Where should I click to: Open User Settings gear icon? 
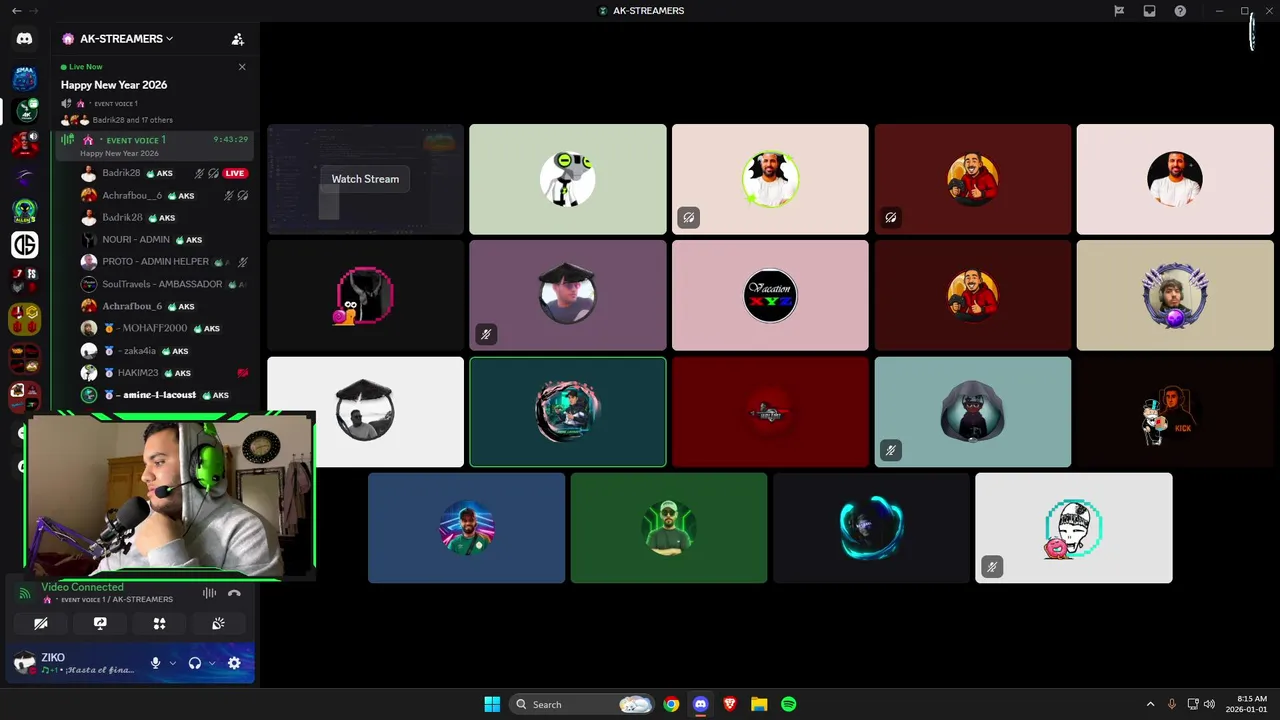234,663
